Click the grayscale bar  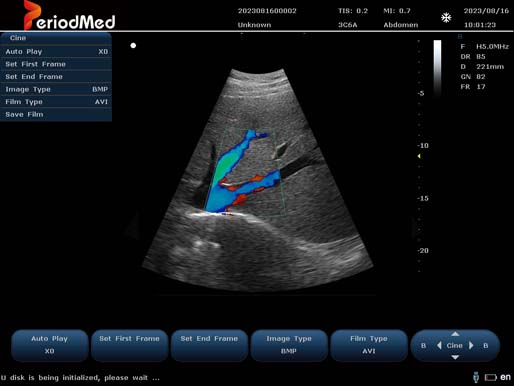(437, 68)
